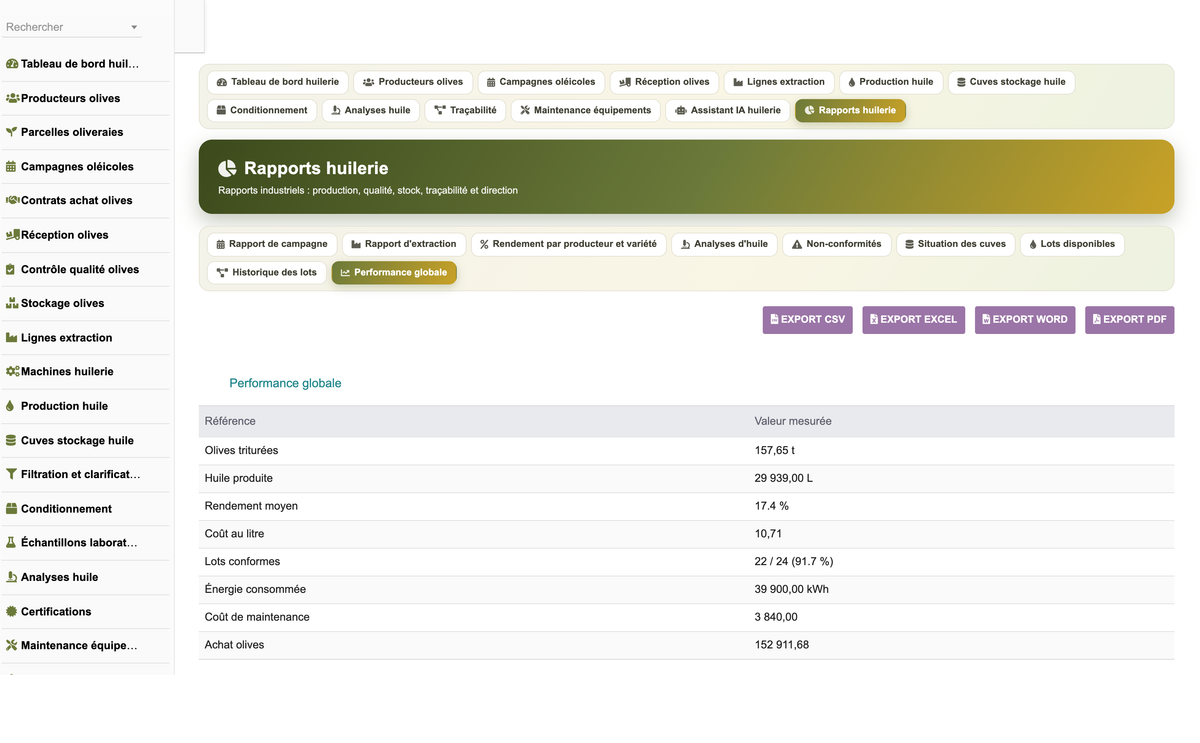Click the Valeur mesurée column header

pos(793,421)
